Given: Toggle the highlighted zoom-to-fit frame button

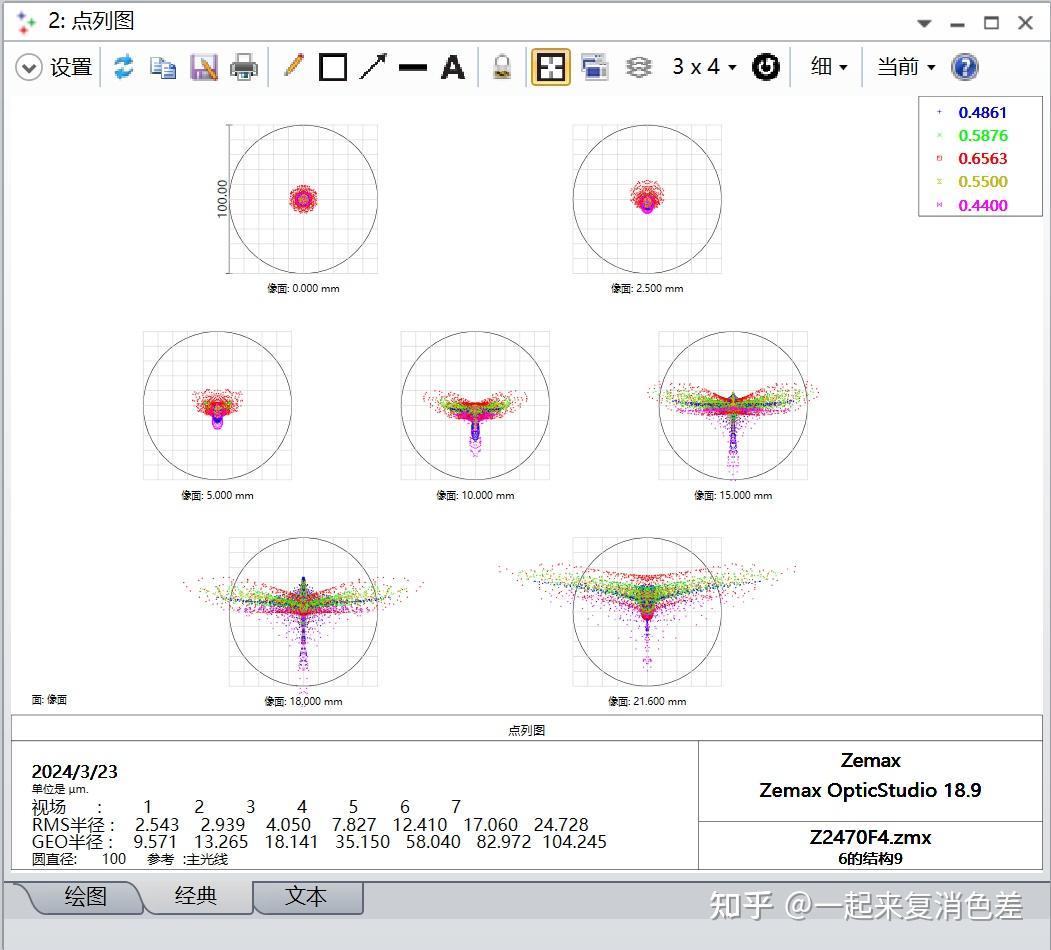Looking at the screenshot, I should [x=551, y=67].
